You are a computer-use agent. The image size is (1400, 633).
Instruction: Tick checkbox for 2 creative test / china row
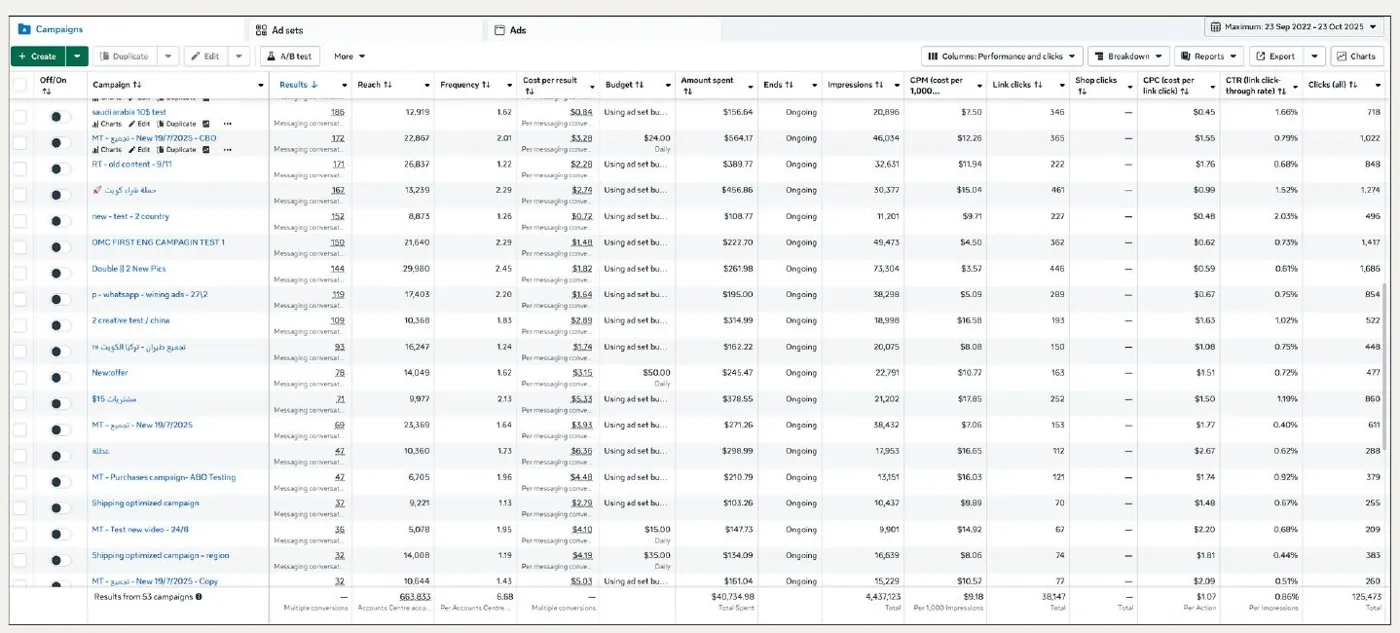point(20,325)
